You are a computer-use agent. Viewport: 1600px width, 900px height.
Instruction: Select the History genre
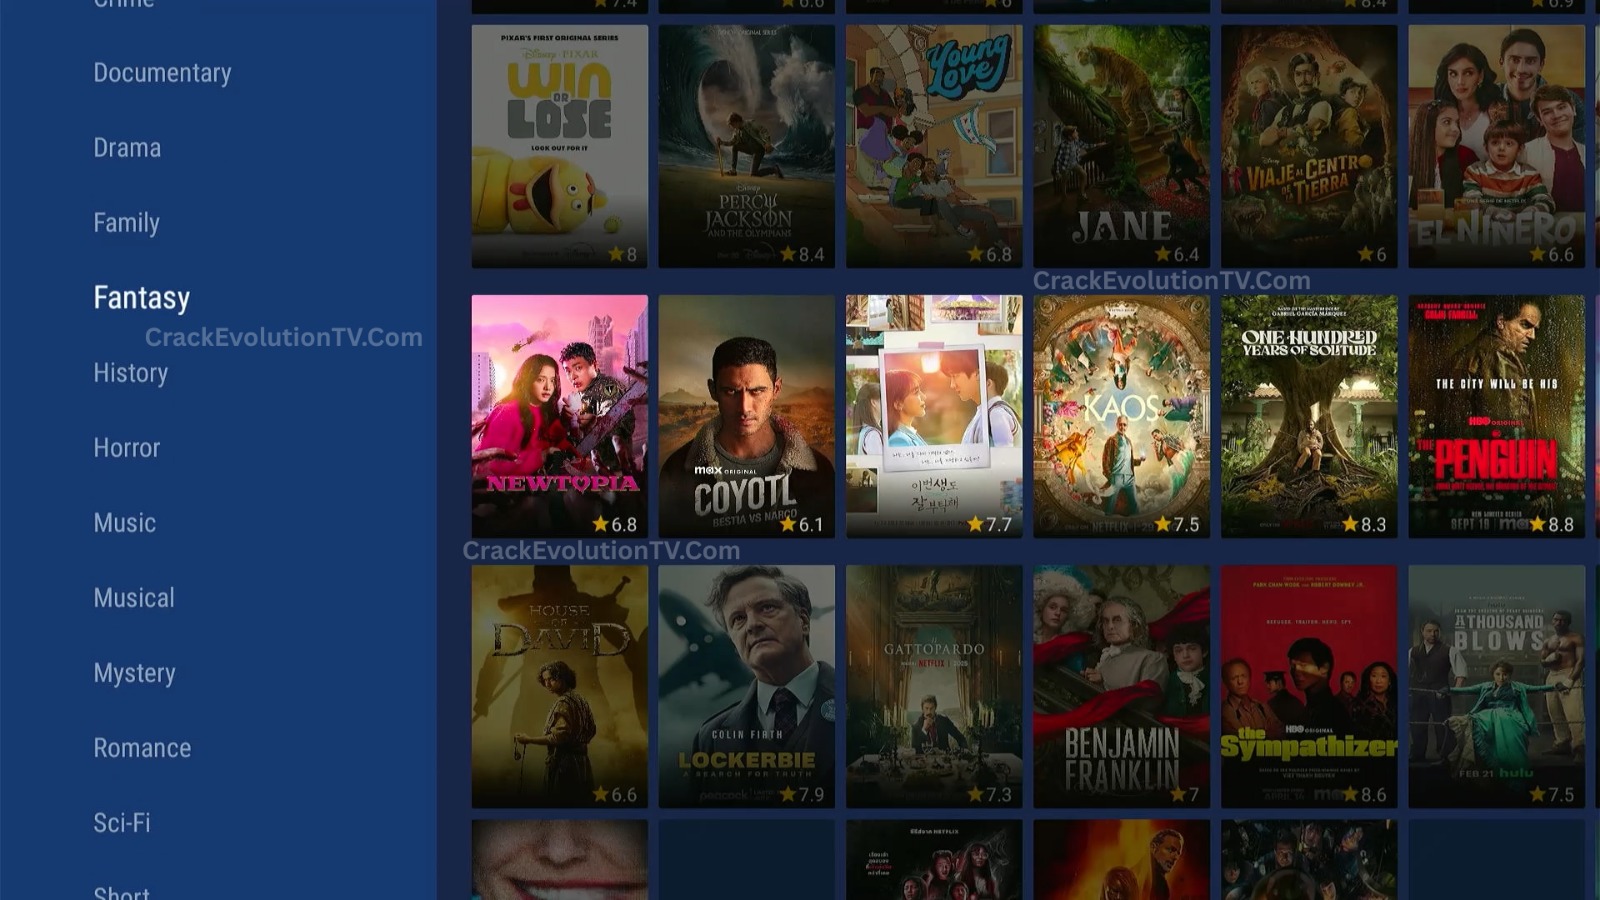point(130,373)
